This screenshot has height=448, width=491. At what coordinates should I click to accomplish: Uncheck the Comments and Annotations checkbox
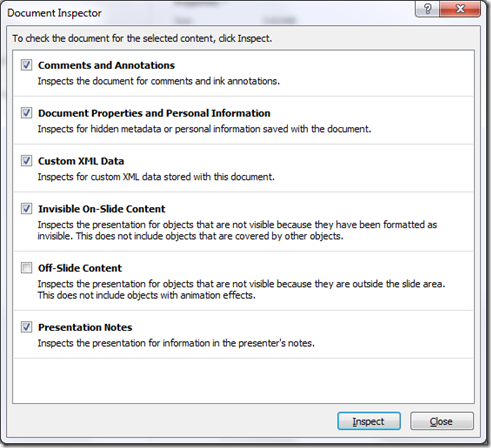pos(26,65)
